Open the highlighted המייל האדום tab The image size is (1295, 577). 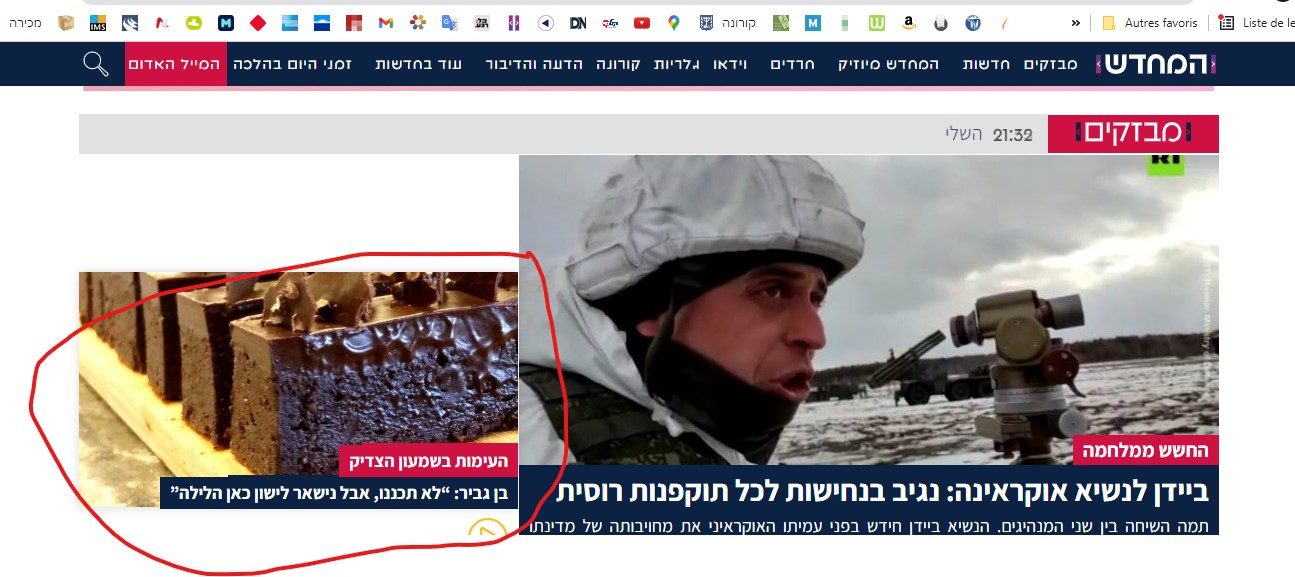click(176, 63)
